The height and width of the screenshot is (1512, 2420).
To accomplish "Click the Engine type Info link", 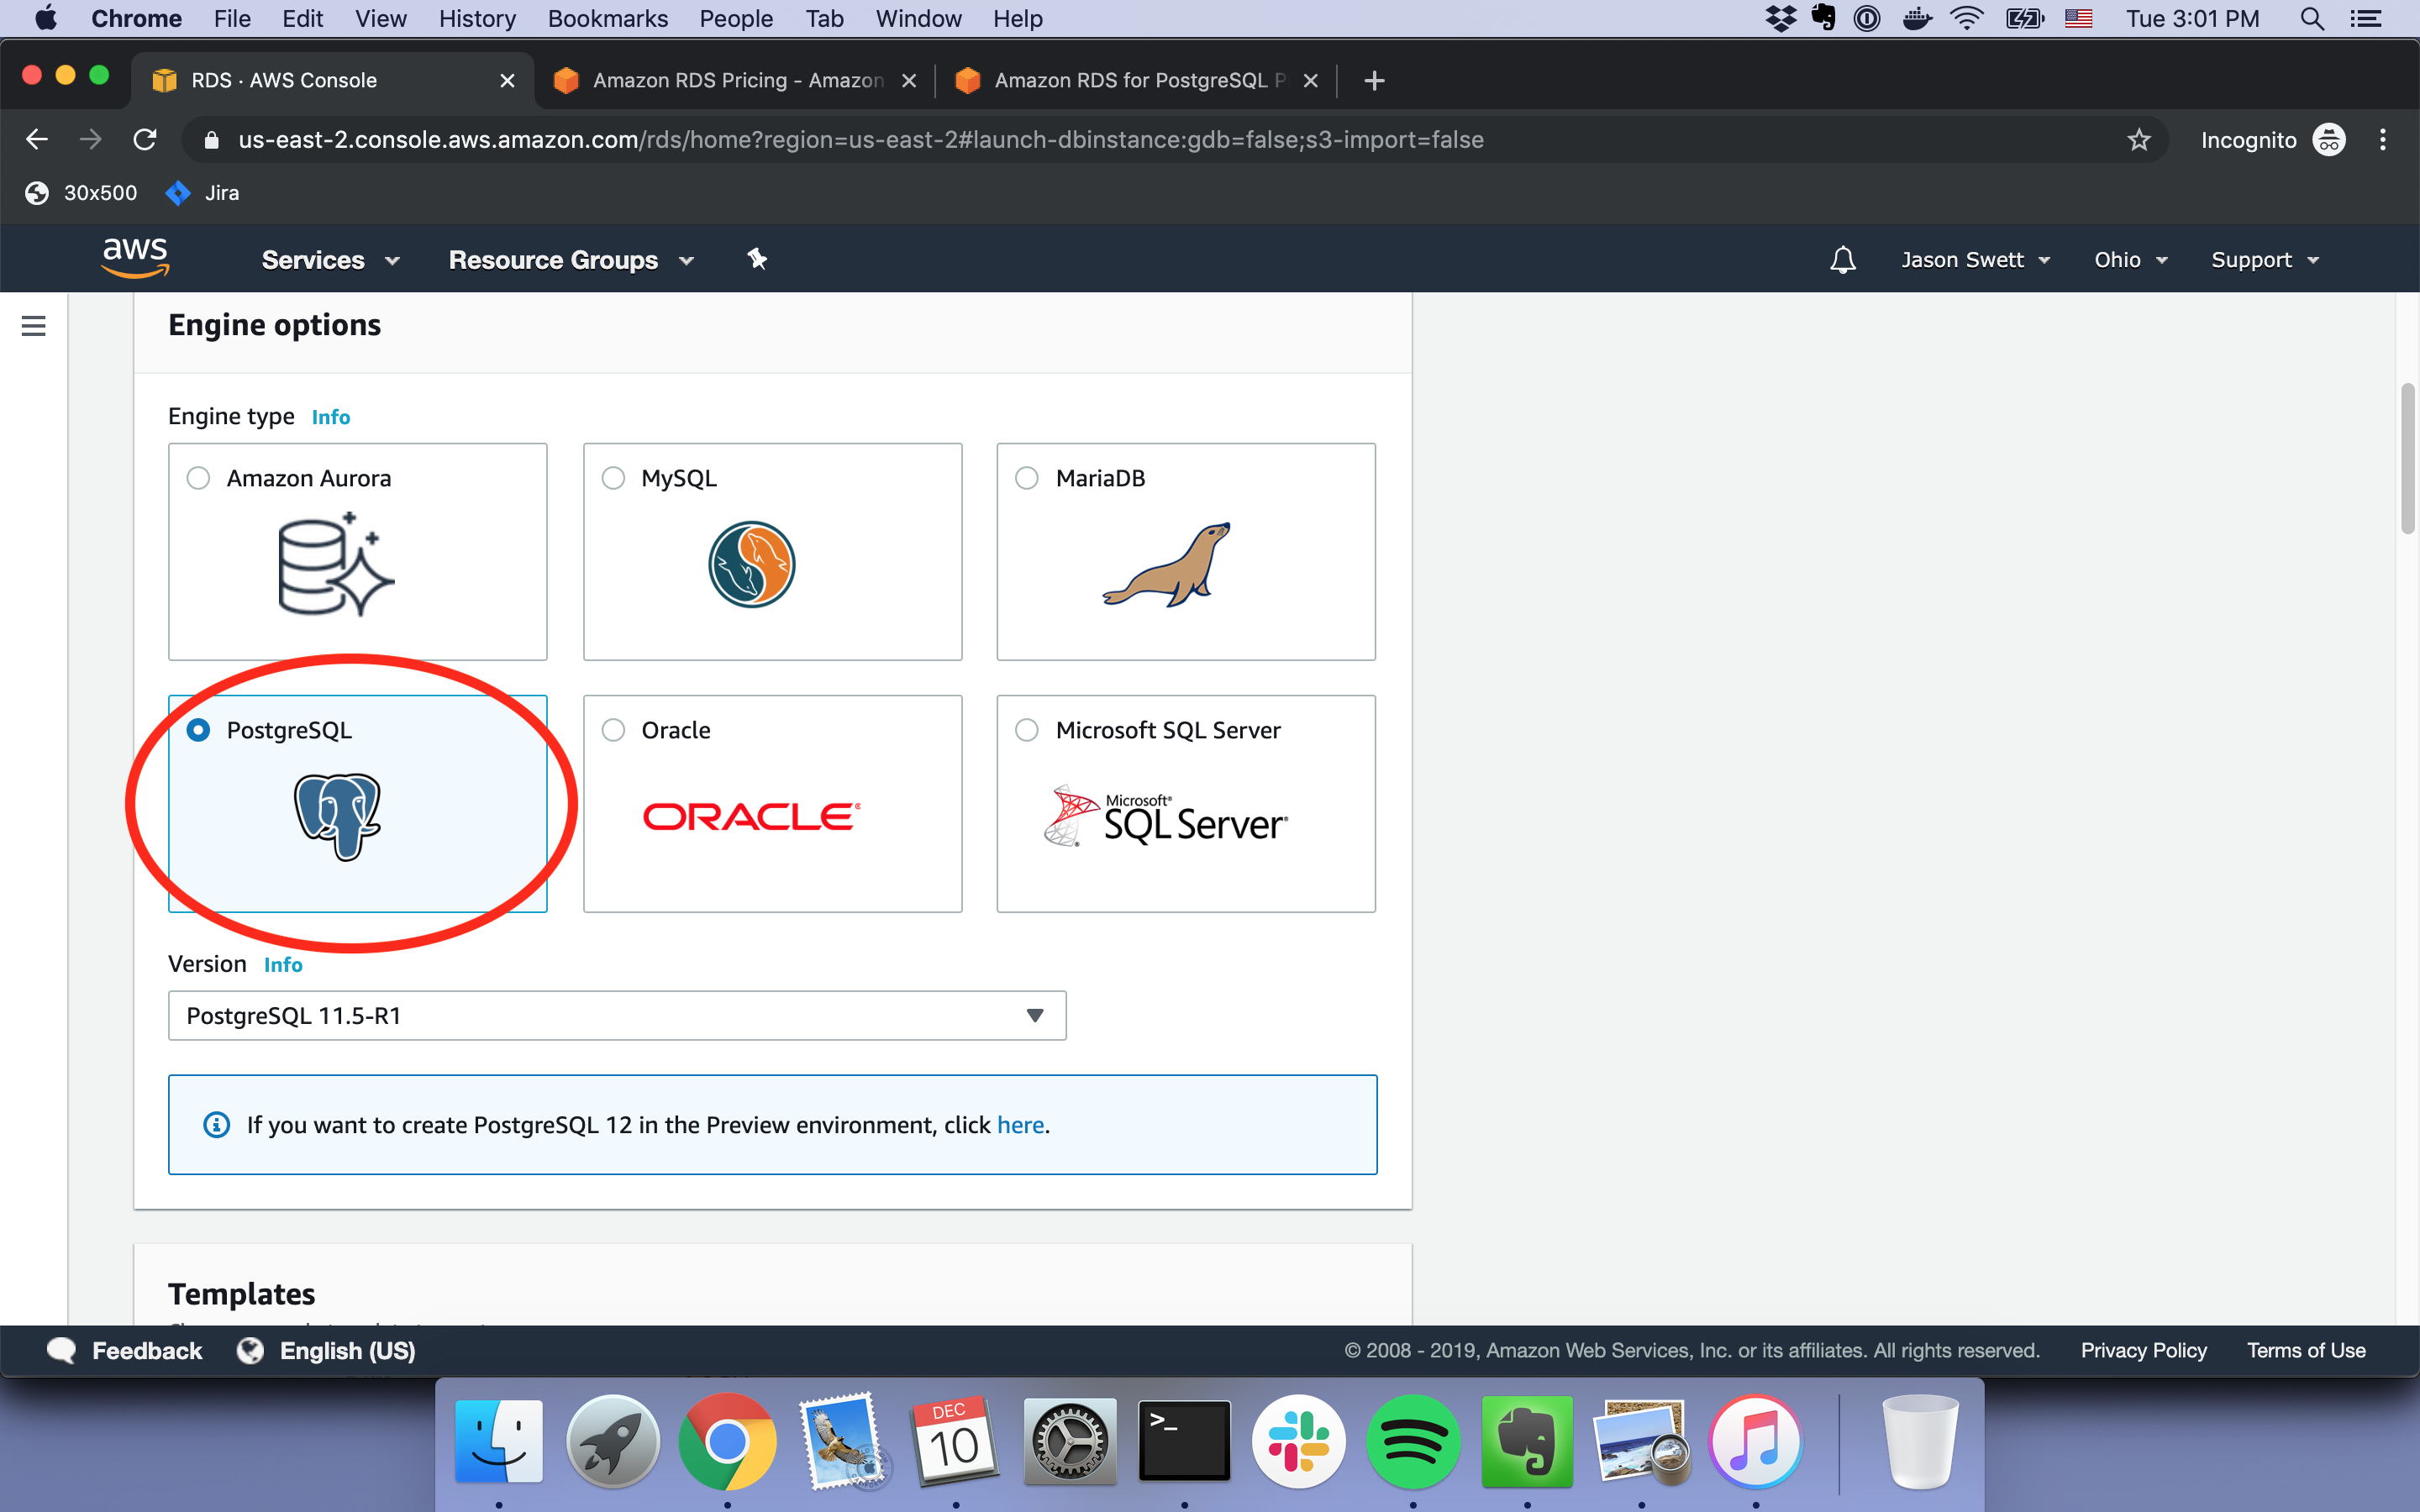I will 331,417.
